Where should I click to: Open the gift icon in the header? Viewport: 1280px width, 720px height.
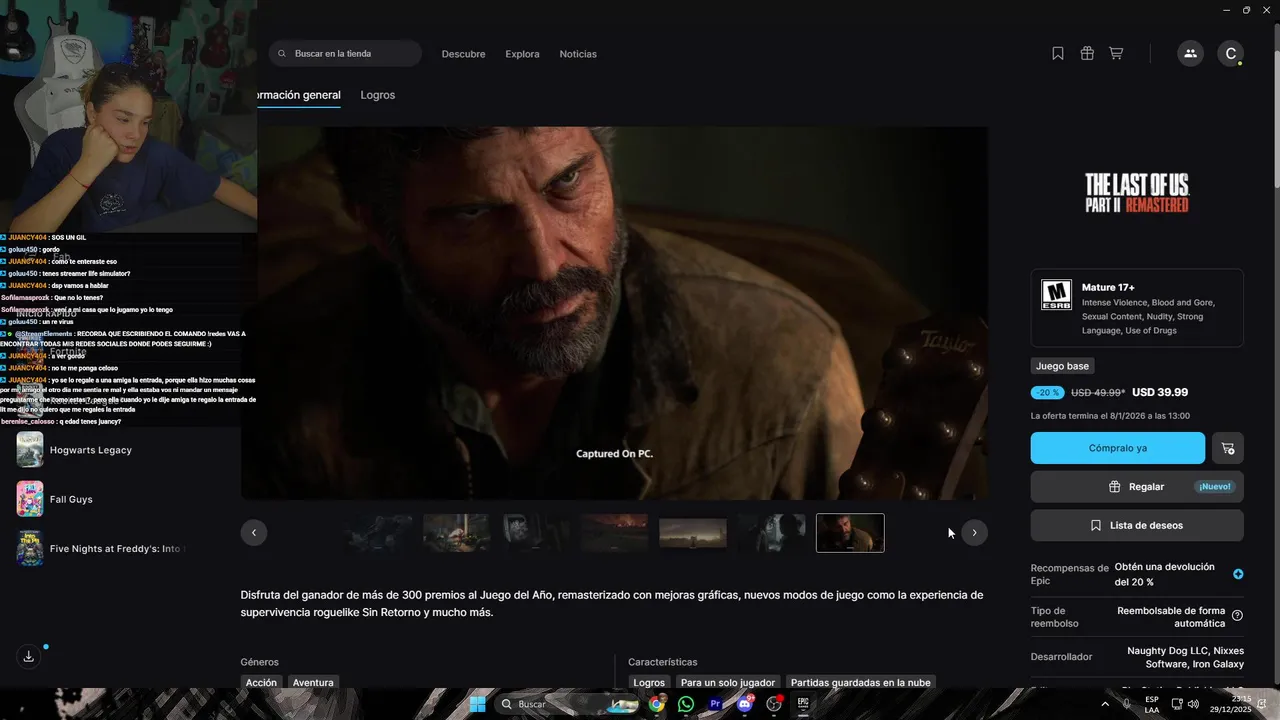(1087, 54)
